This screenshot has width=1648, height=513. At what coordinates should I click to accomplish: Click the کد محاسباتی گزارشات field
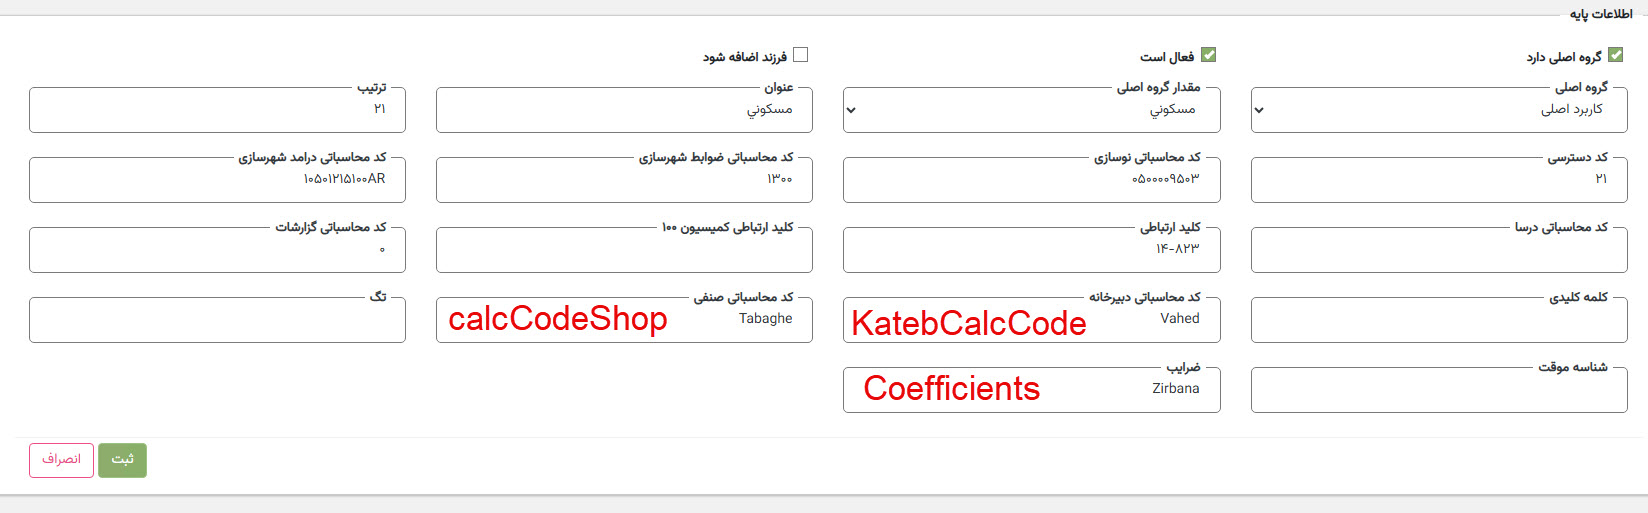pos(217,250)
